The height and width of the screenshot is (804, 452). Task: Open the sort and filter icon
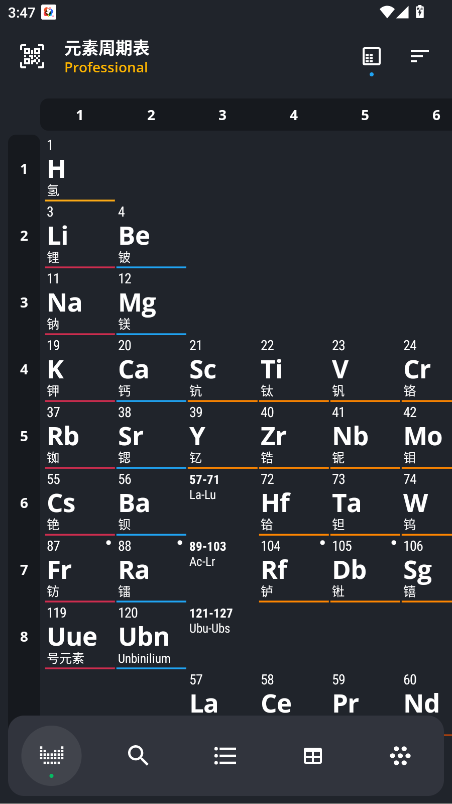pos(419,56)
